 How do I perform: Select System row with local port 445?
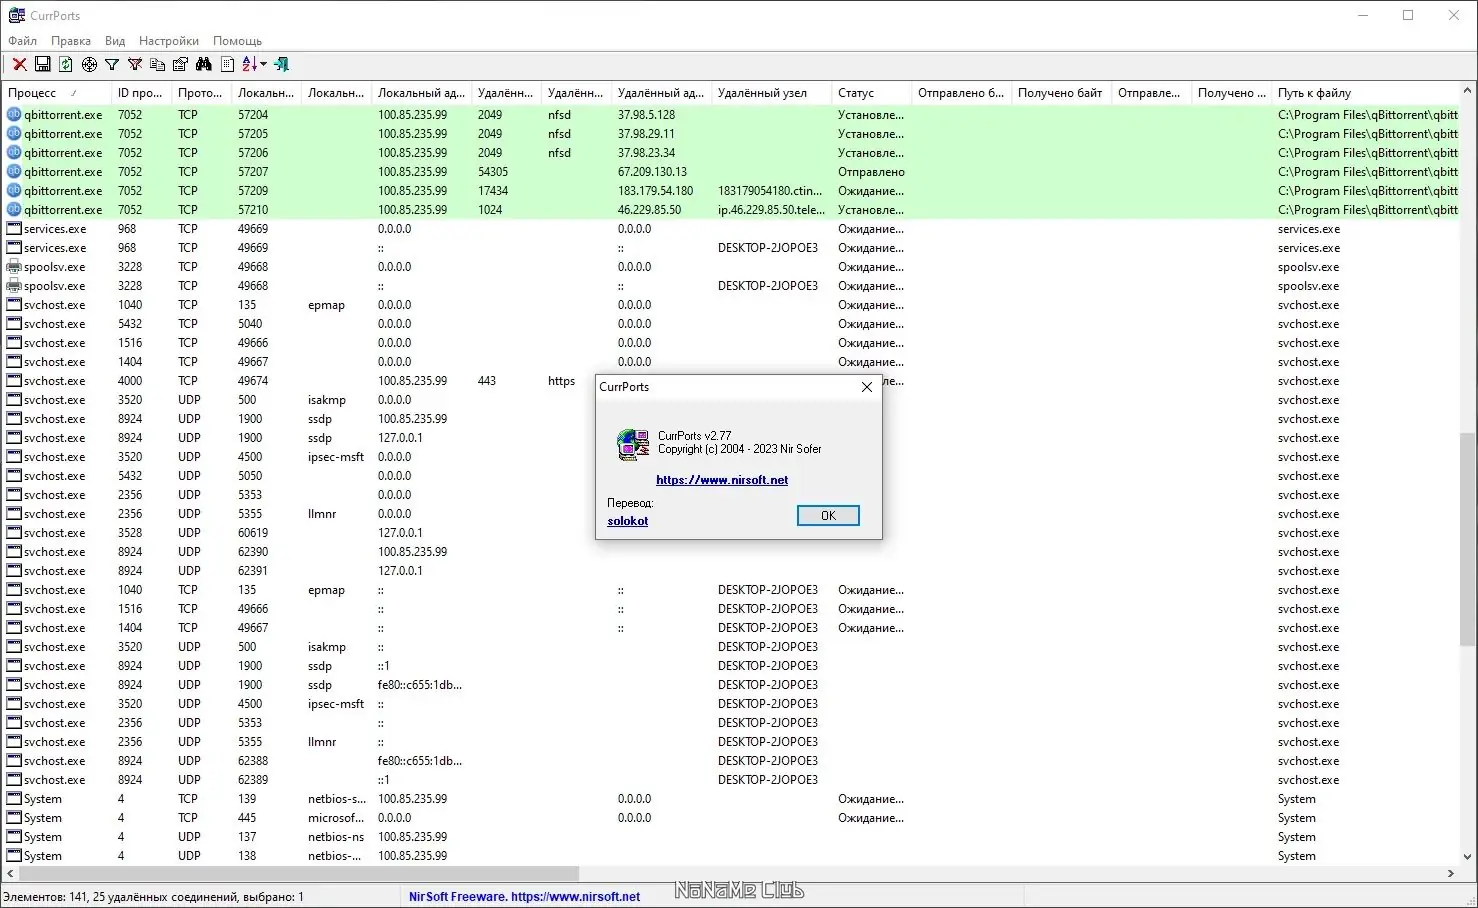click(x=730, y=818)
